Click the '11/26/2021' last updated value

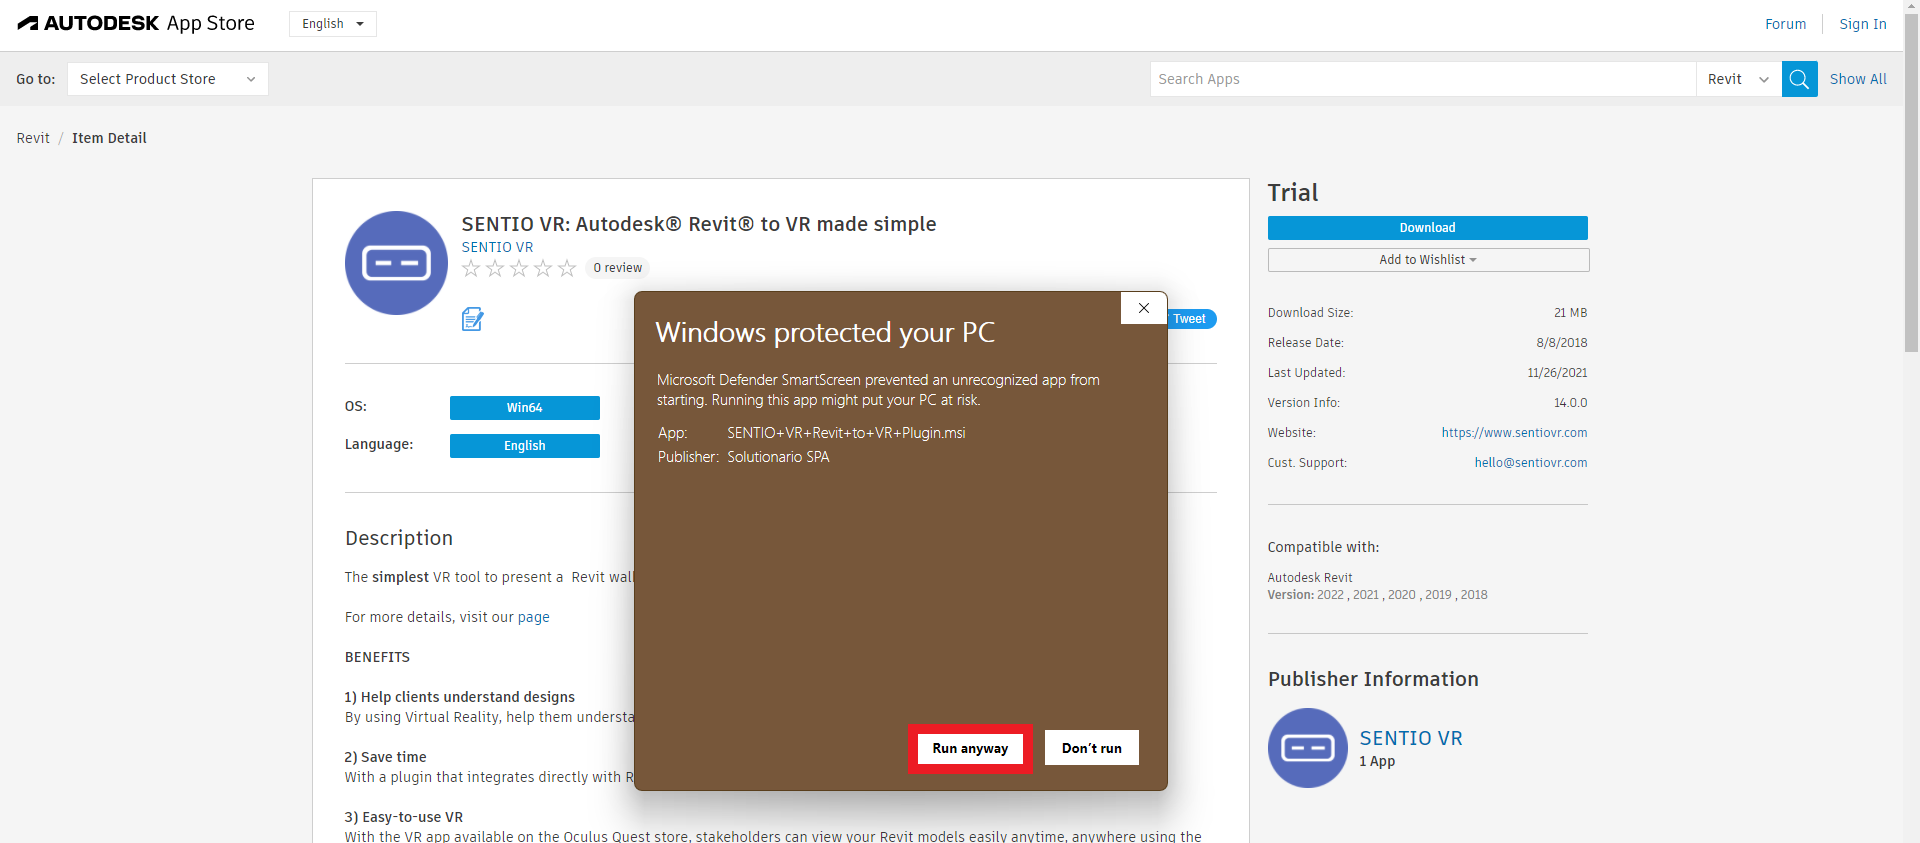click(x=1557, y=373)
